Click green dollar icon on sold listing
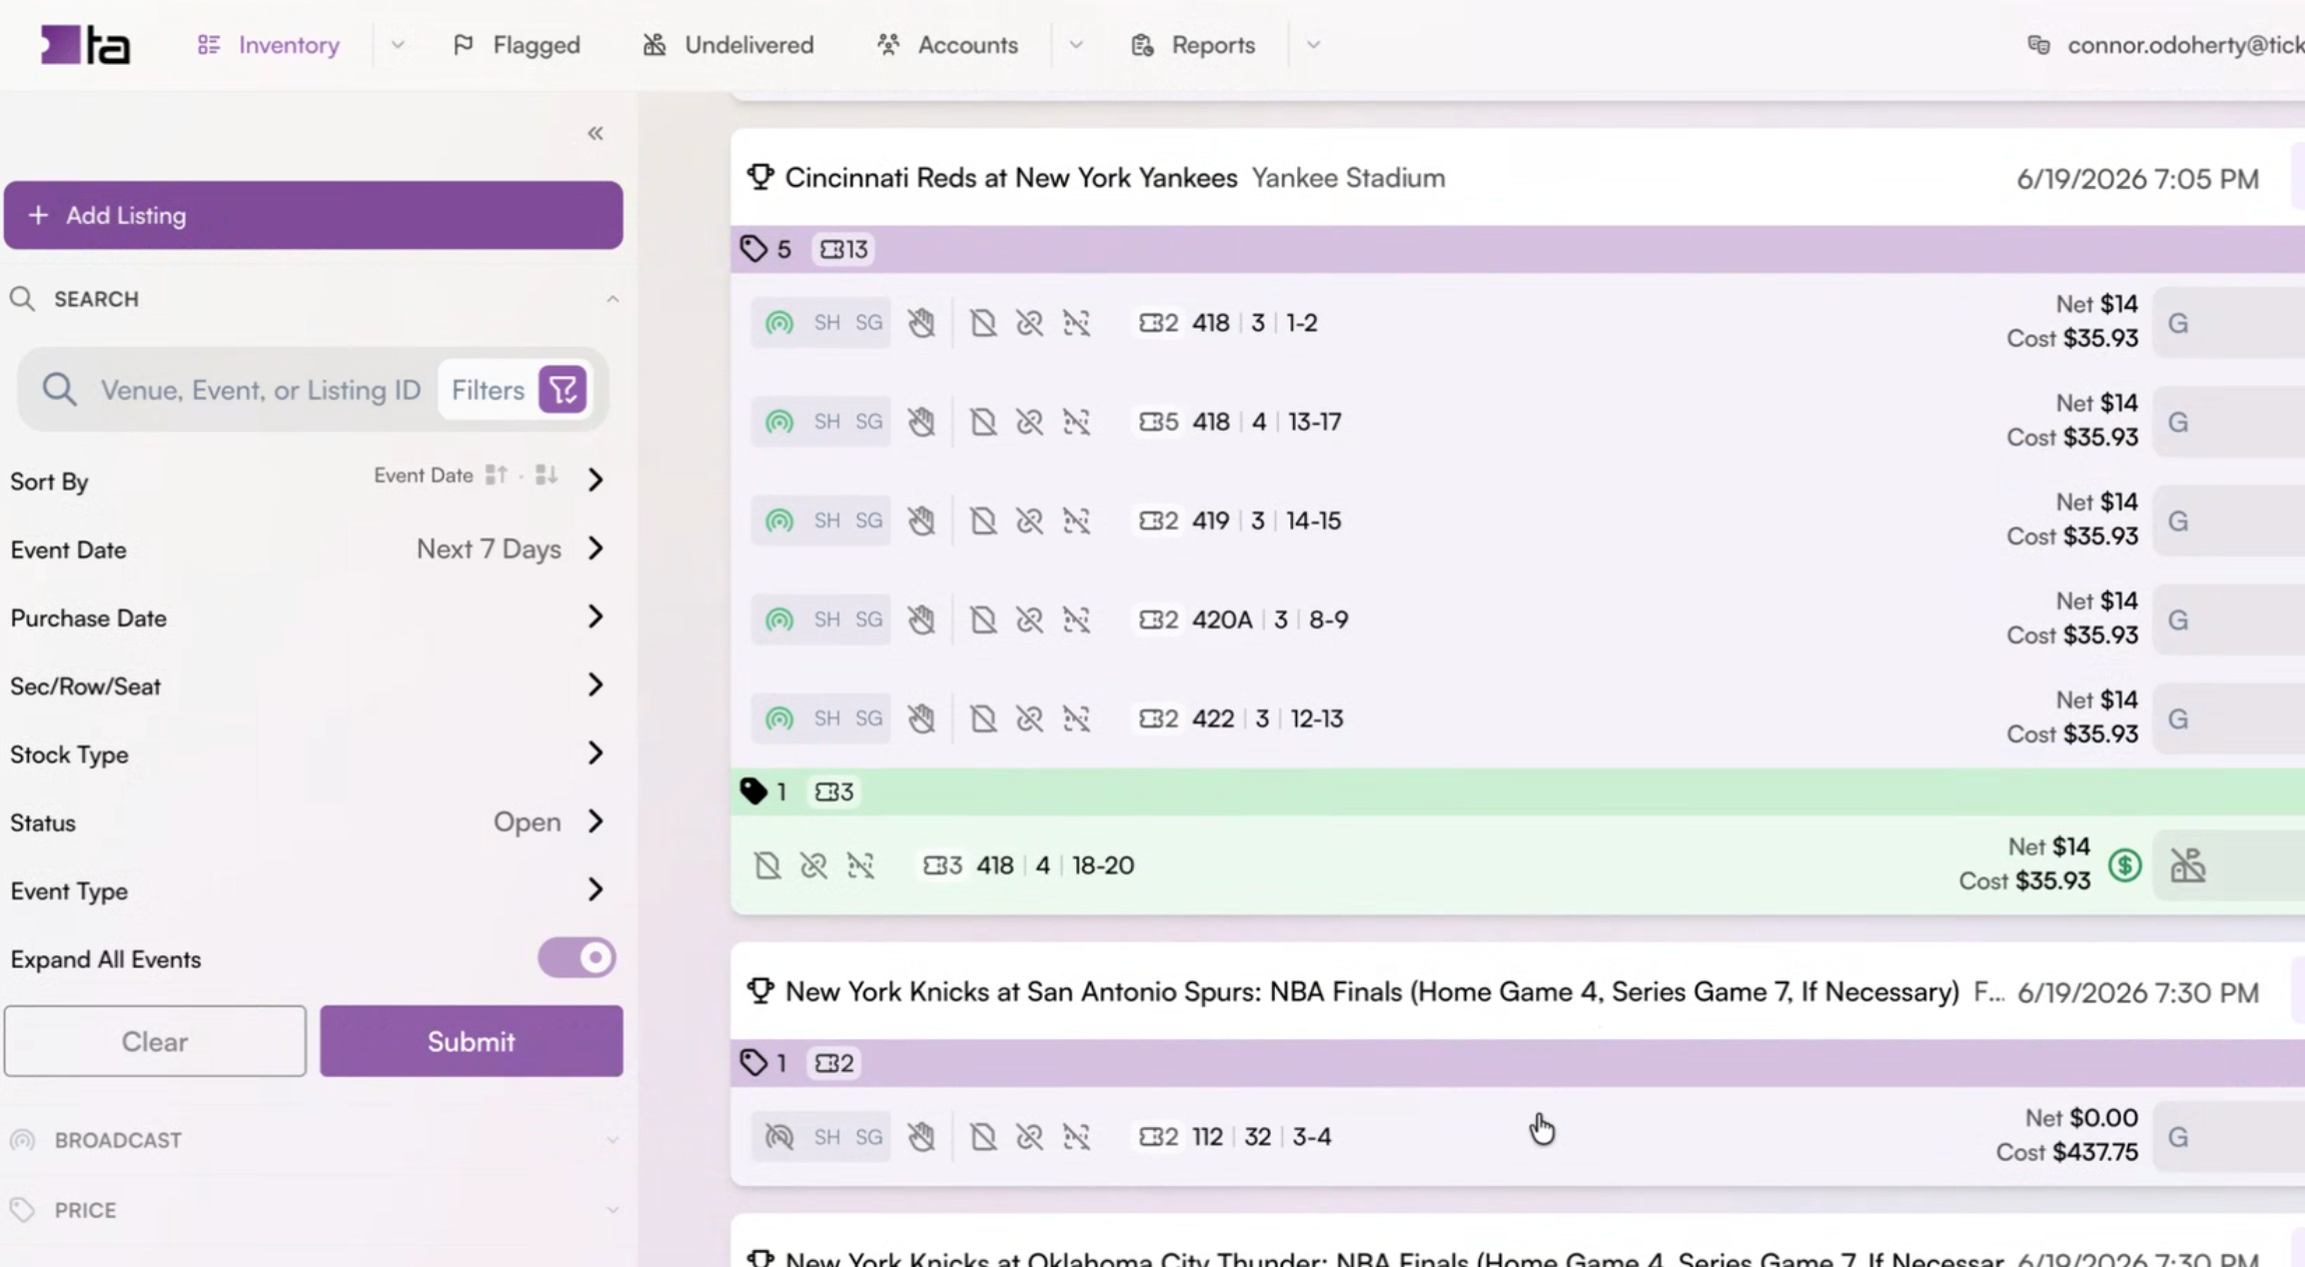This screenshot has height=1267, width=2305. tap(2124, 865)
